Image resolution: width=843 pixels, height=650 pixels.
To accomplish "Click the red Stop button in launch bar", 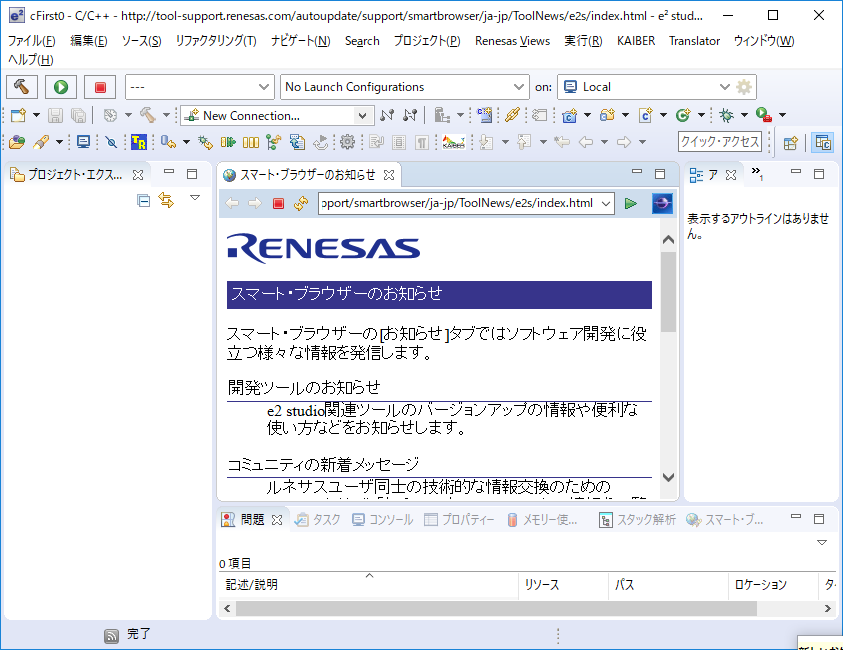I will point(100,87).
